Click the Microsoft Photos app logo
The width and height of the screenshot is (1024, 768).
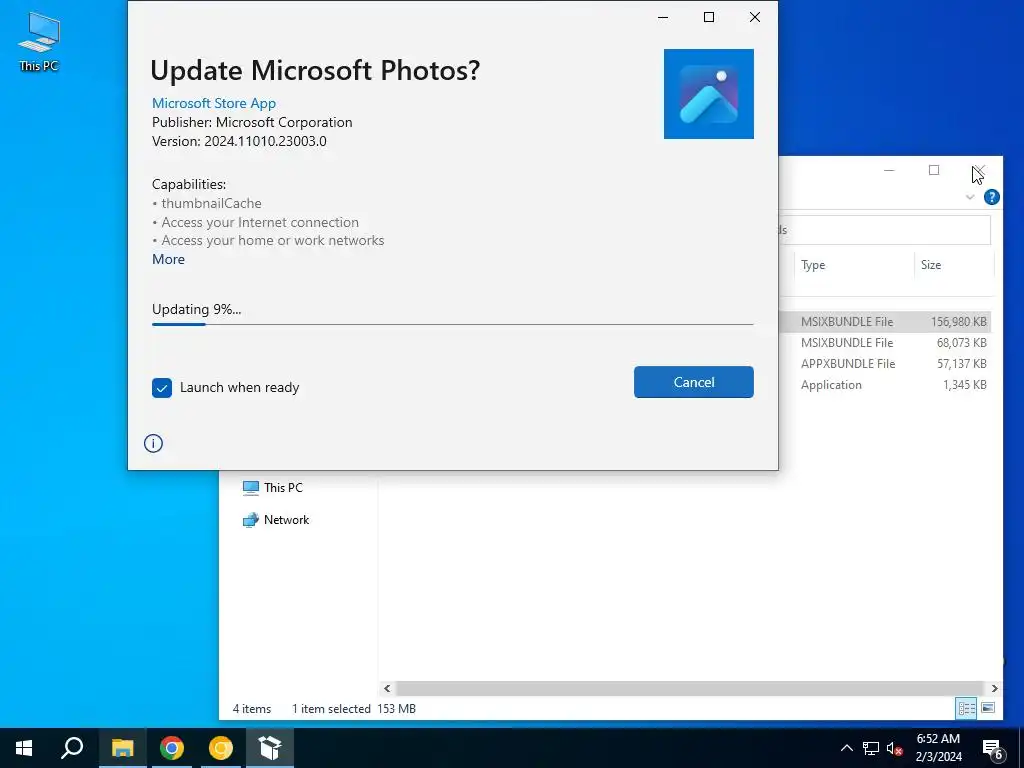(x=709, y=94)
